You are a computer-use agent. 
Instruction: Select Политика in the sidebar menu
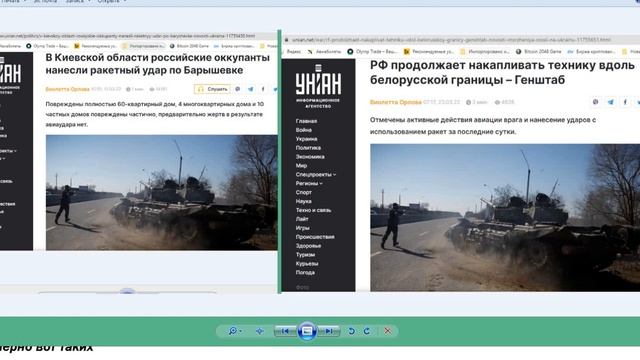click(308, 148)
